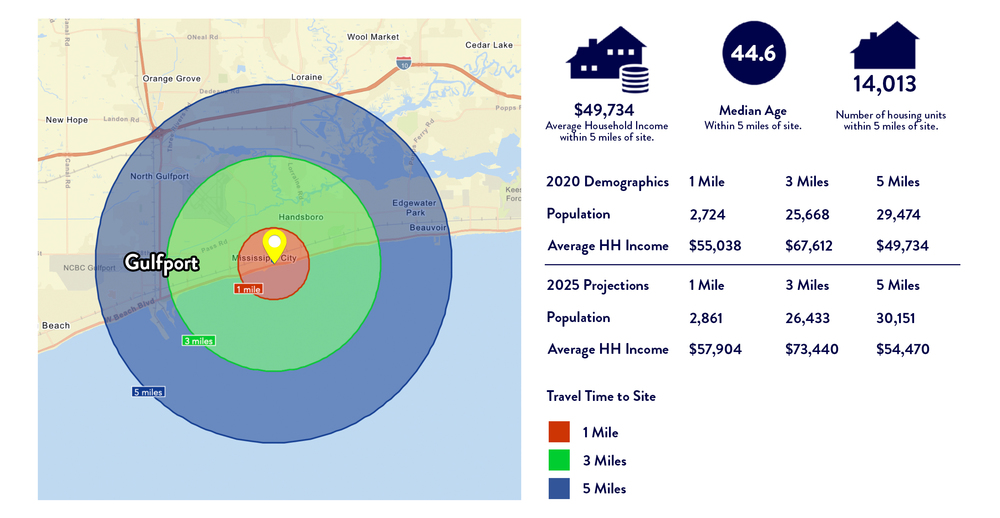Select the 2020 Demographics heading
This screenshot has height=518, width=1000.
pos(607,182)
